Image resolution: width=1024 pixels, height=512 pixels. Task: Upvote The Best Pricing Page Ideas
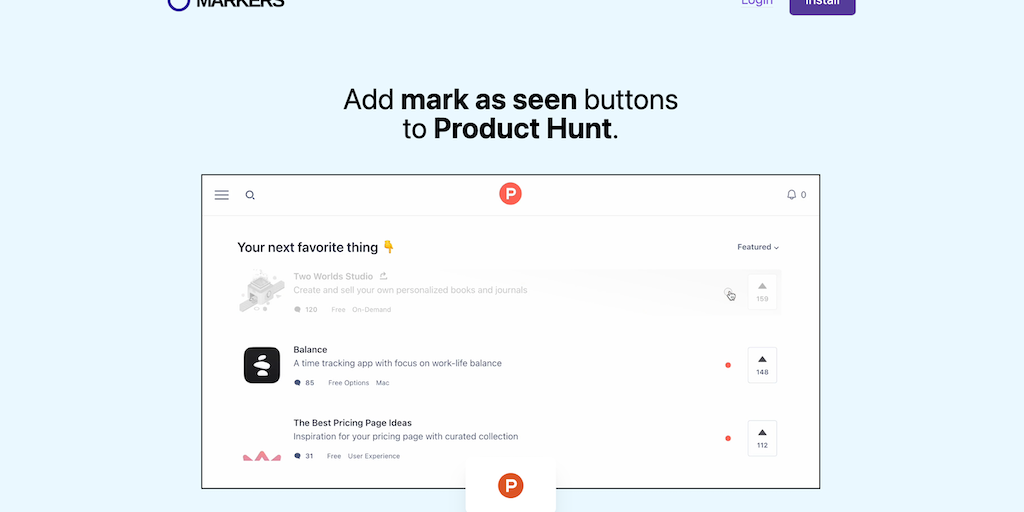[x=762, y=438]
